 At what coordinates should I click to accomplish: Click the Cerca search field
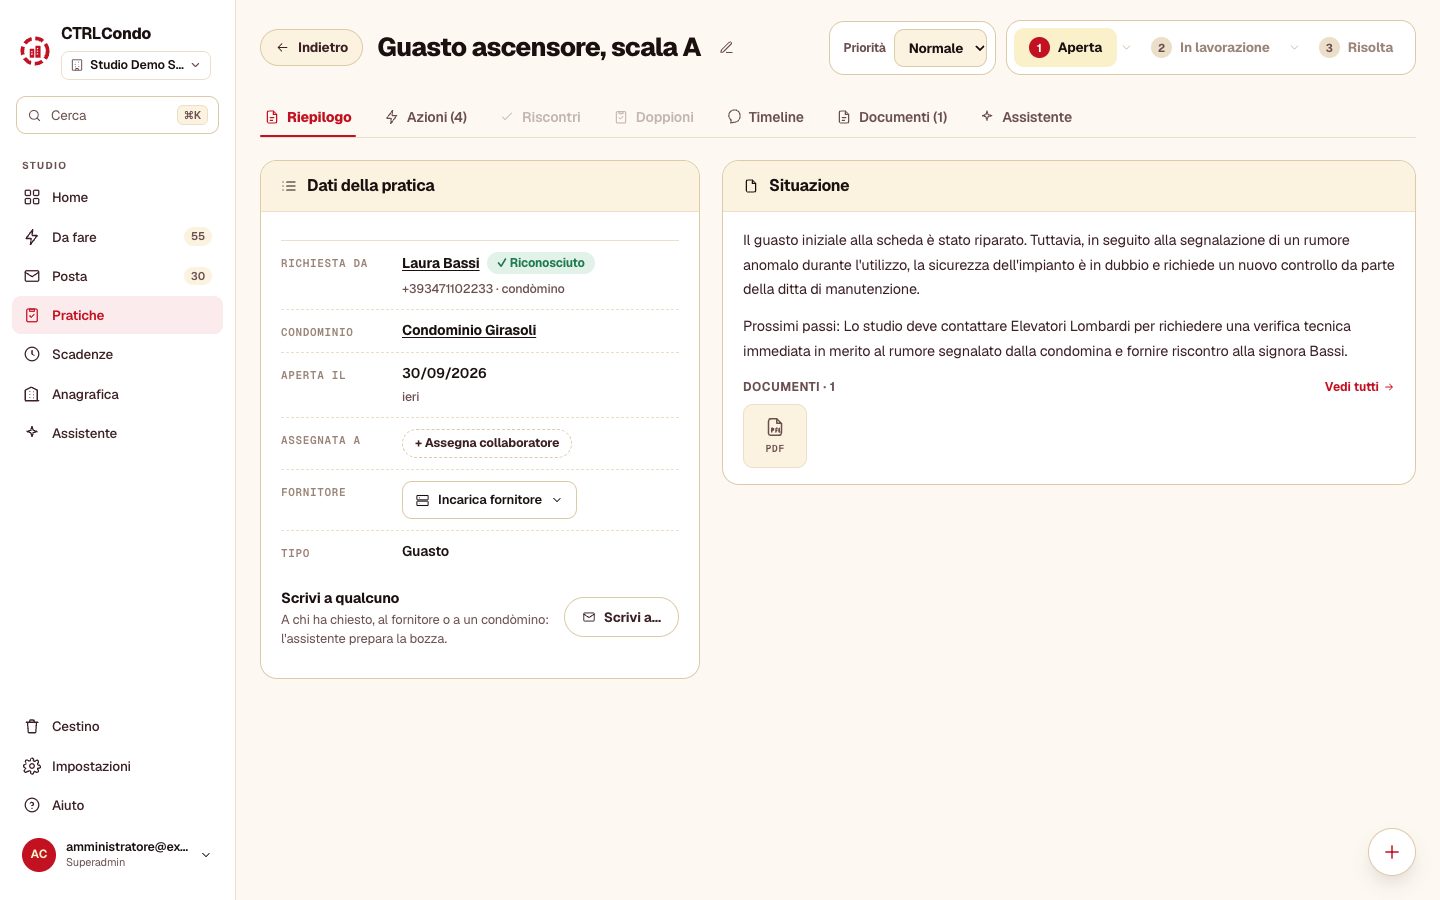point(117,115)
